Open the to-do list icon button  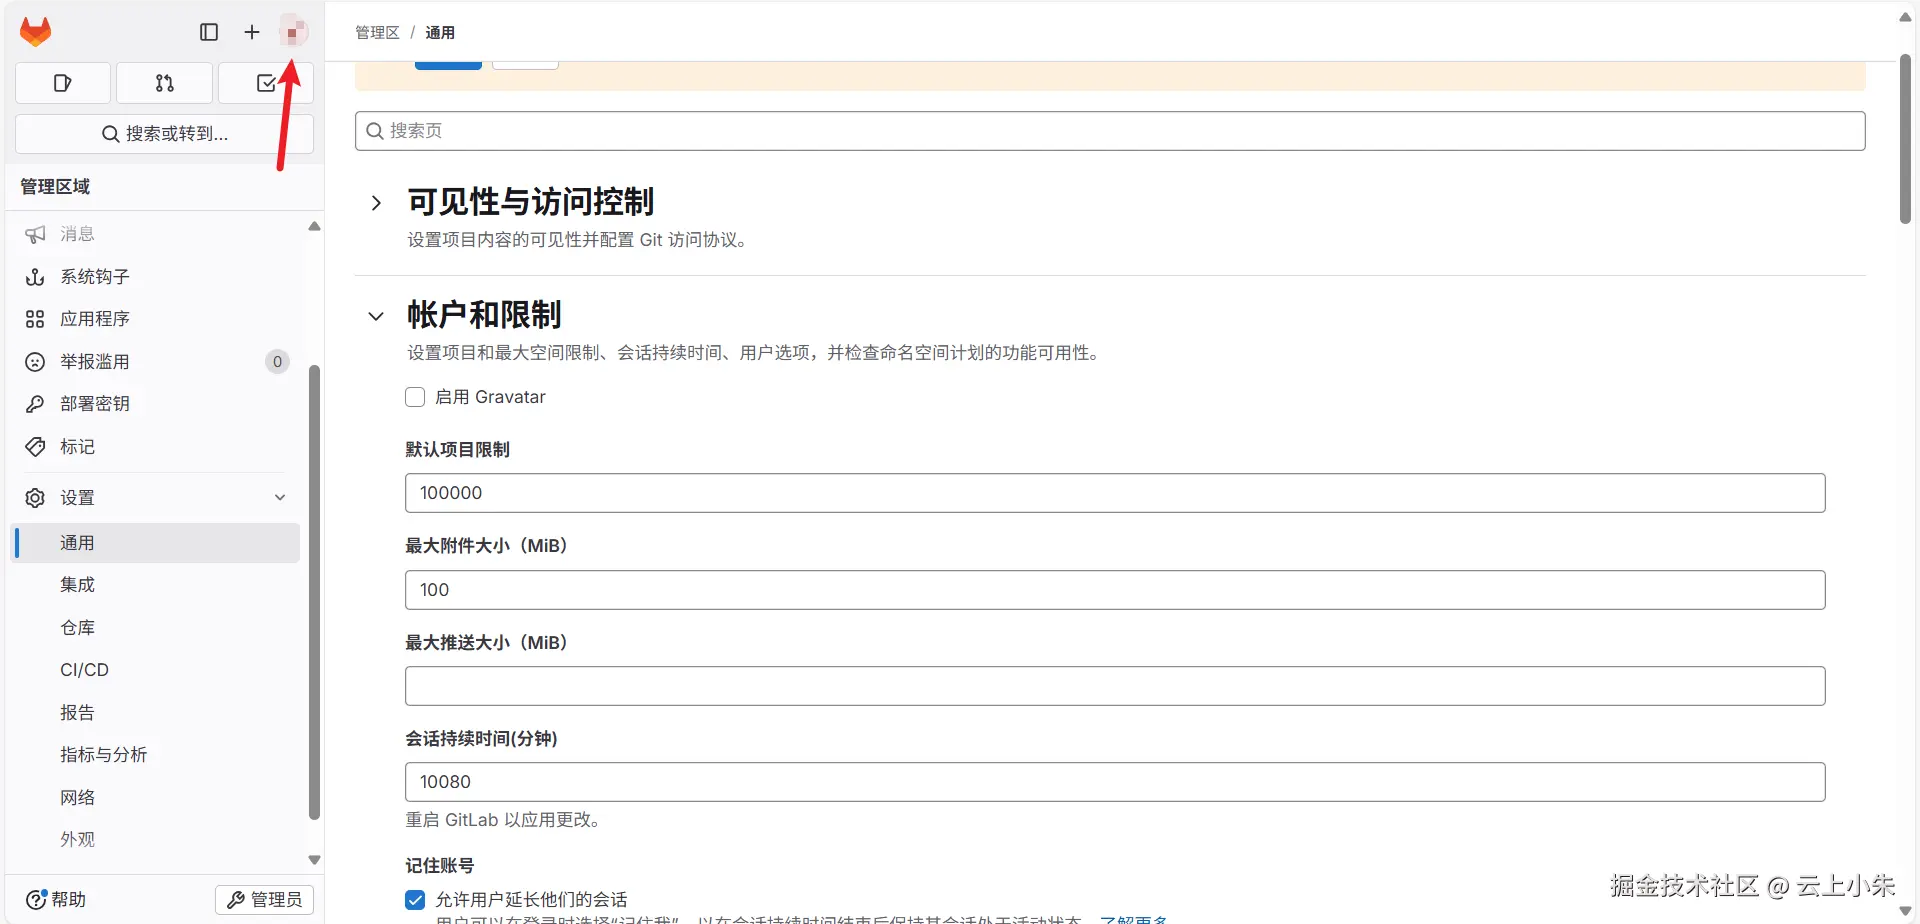[x=266, y=83]
